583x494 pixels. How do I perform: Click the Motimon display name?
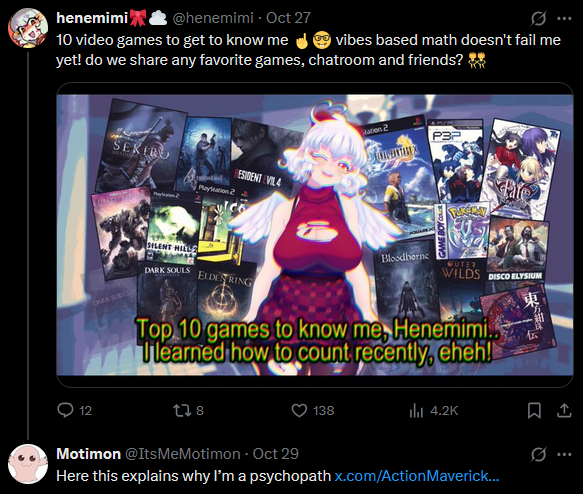(x=88, y=454)
